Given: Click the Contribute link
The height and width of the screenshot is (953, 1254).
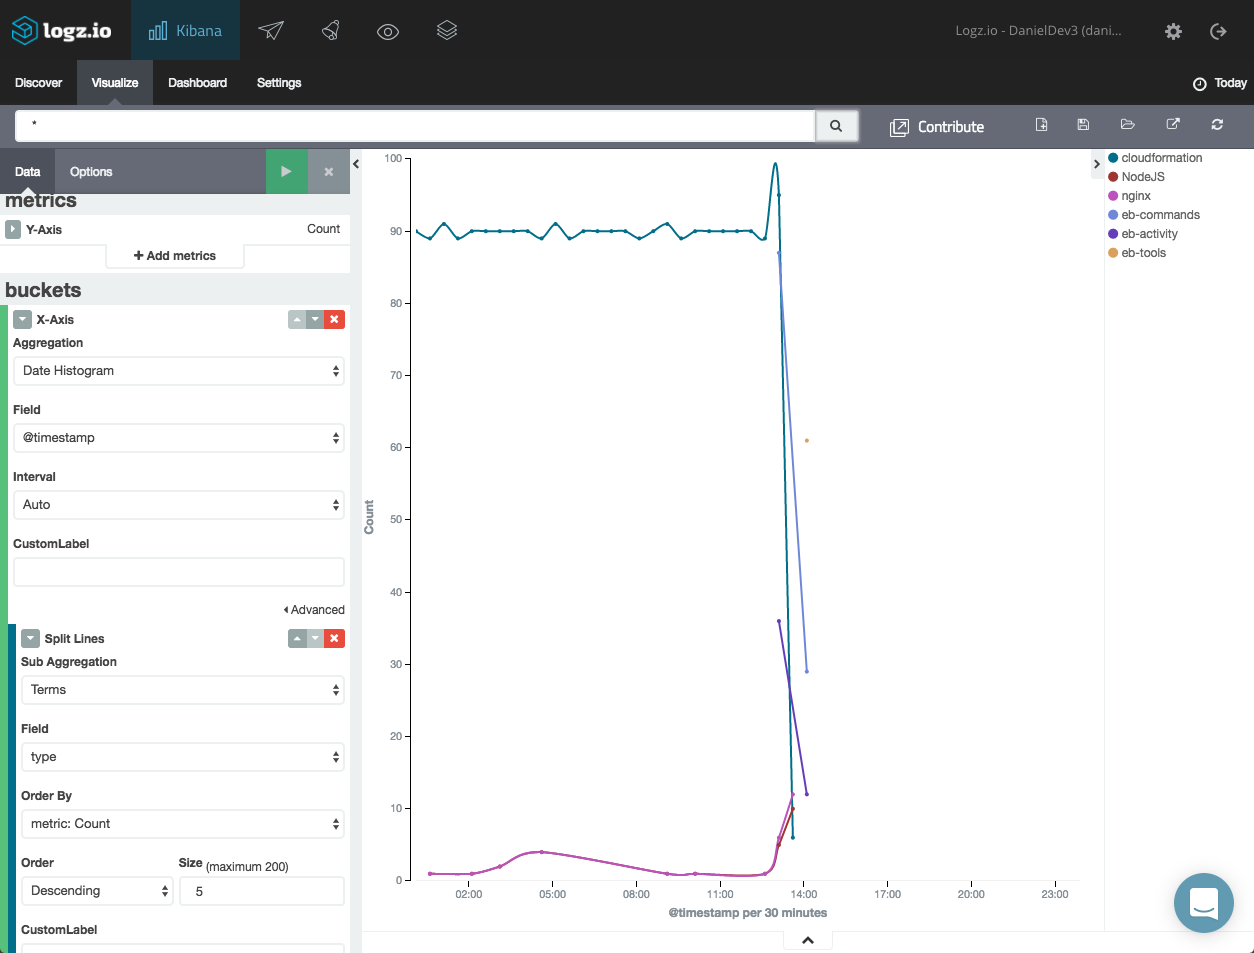Looking at the screenshot, I should tap(937, 127).
